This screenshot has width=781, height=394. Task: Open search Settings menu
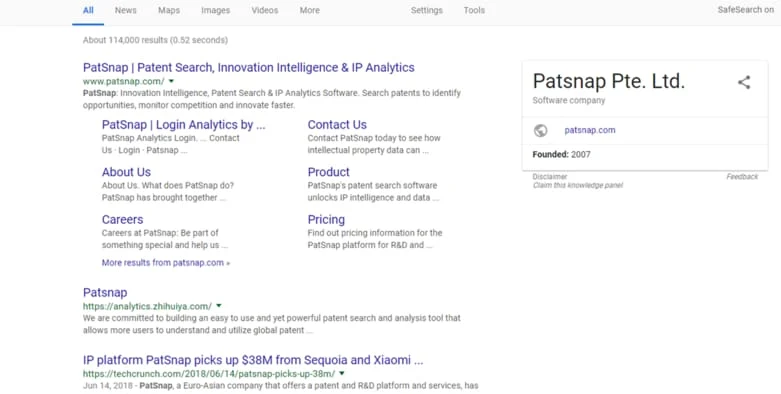426,10
